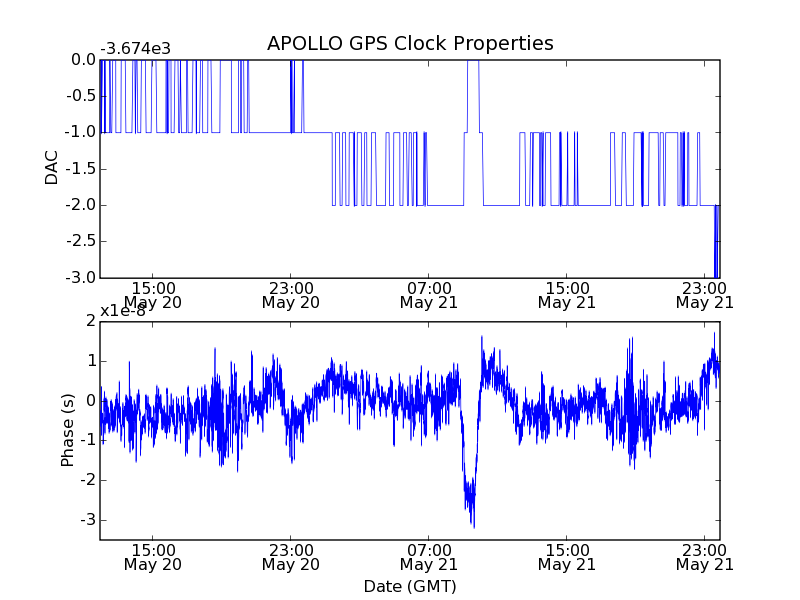The image size is (800, 600).
Task: Click the "-0.5" DAC axis tick
Action: click(81, 96)
